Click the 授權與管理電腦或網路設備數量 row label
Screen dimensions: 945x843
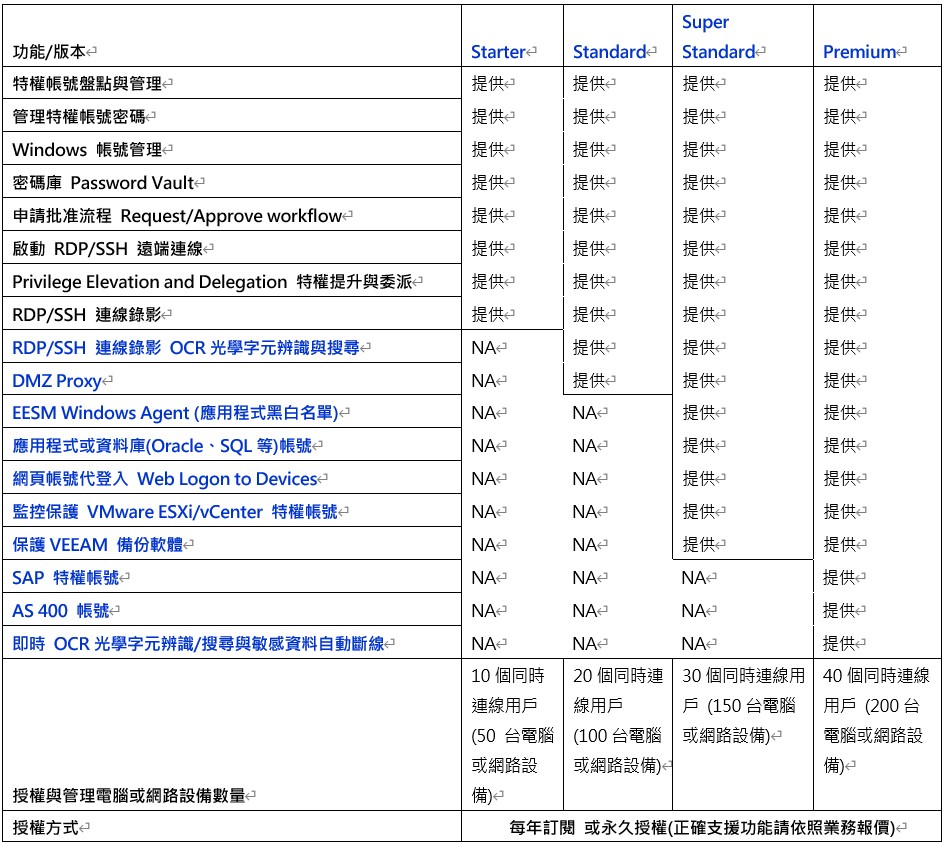pos(129,795)
